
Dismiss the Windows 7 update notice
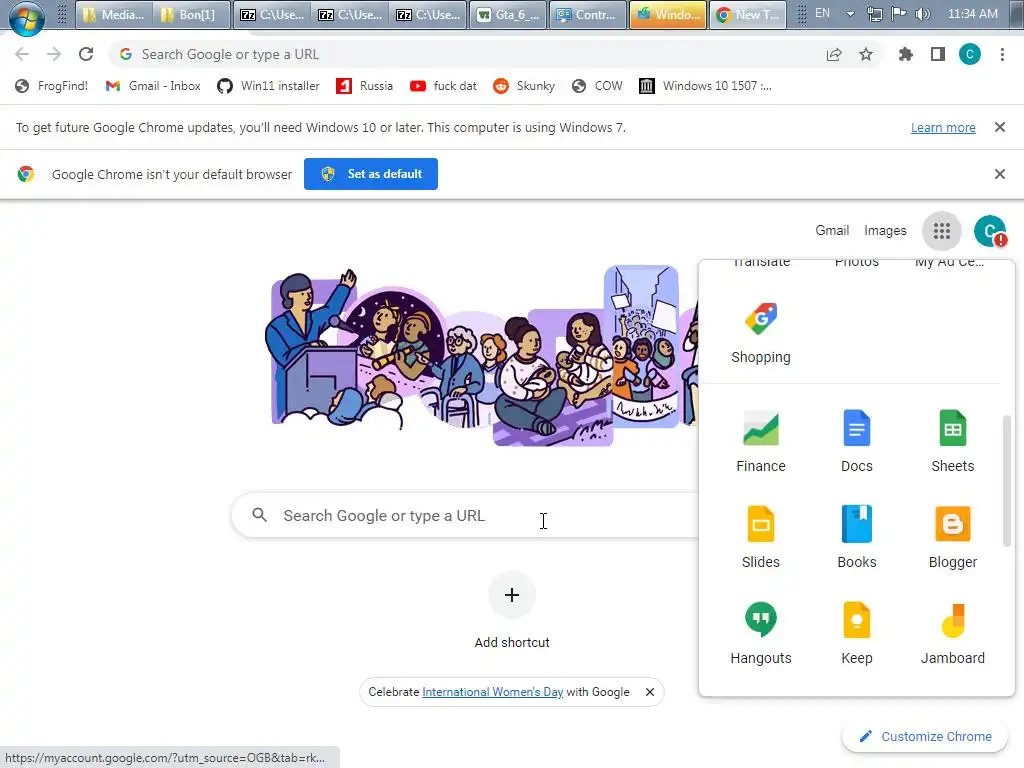[x=1000, y=127]
